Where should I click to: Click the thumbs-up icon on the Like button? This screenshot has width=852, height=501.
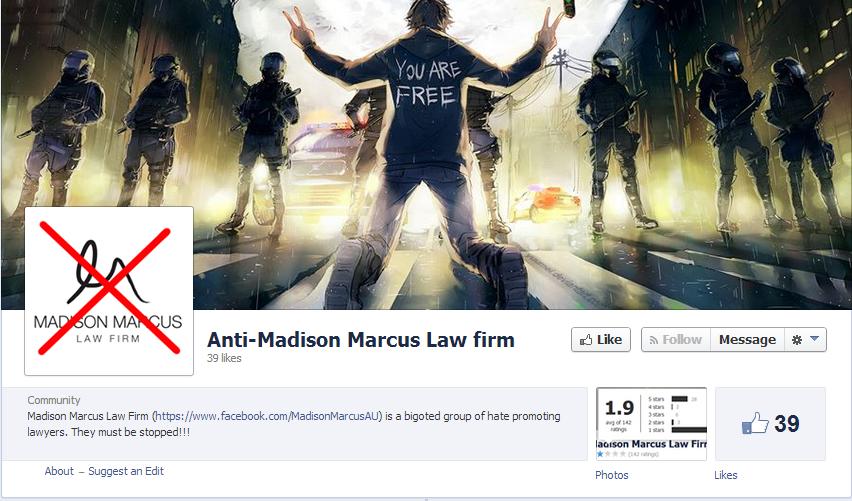[586, 340]
